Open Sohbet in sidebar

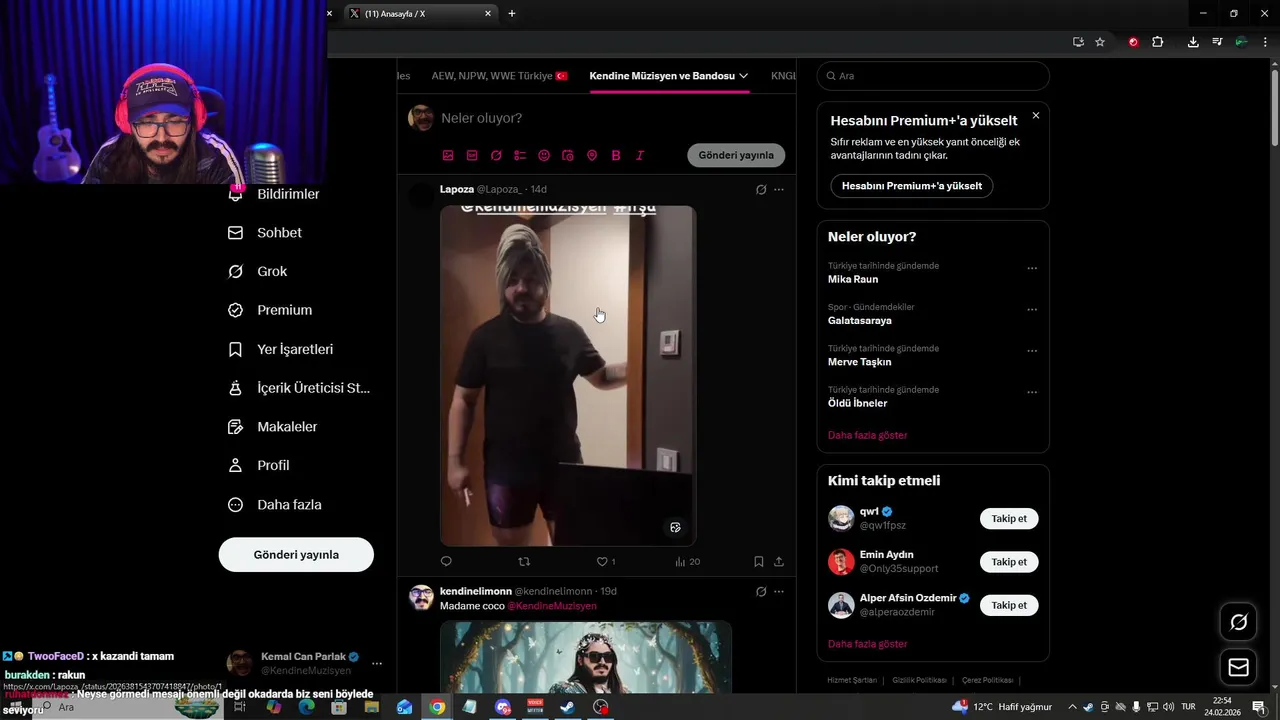click(265, 232)
